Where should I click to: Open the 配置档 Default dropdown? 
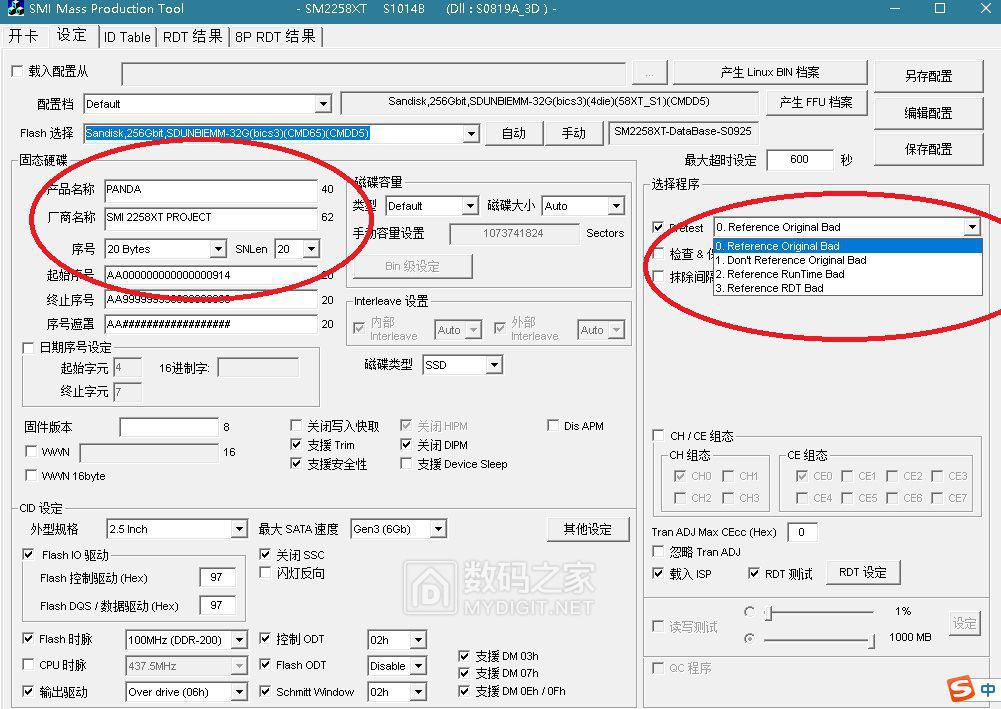[x=323, y=104]
